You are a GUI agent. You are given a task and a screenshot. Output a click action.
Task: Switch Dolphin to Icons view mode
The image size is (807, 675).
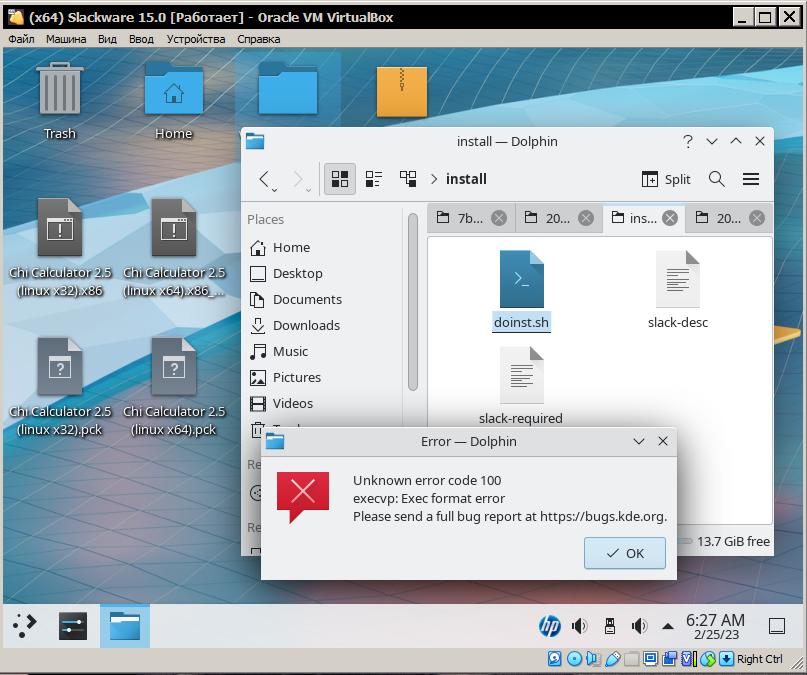(340, 179)
